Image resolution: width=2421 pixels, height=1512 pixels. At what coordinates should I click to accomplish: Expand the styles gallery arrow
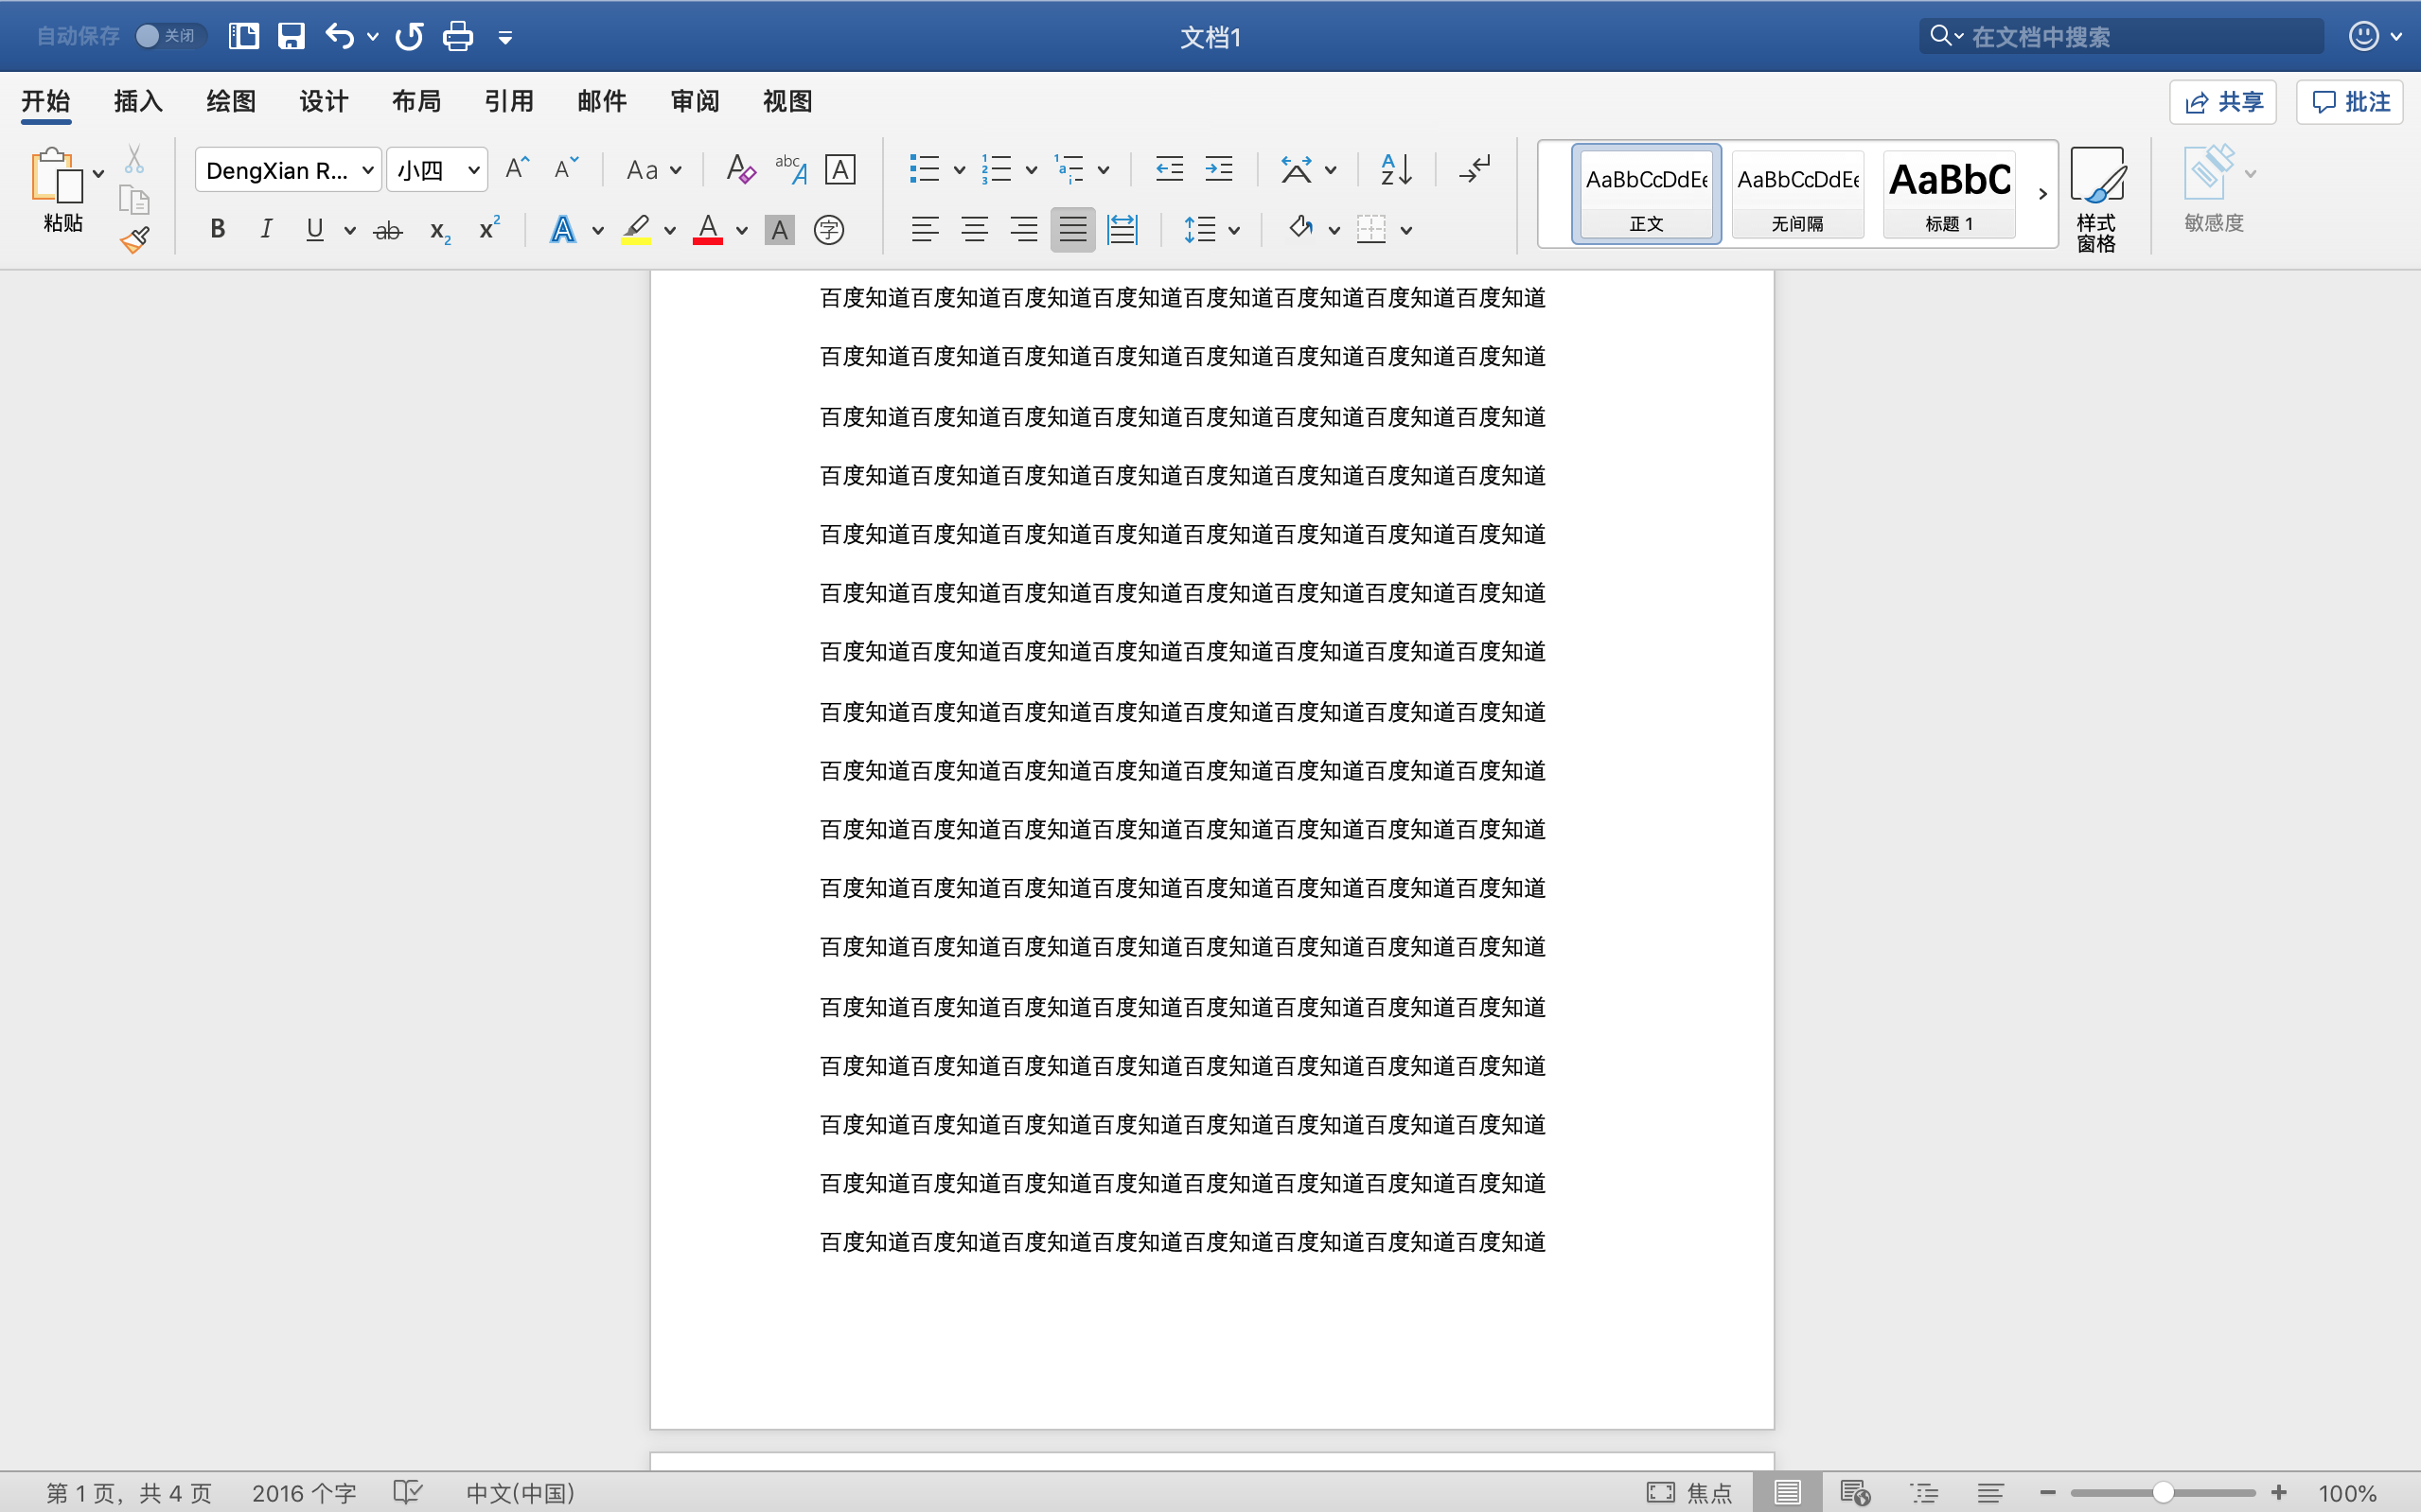[x=2042, y=194]
